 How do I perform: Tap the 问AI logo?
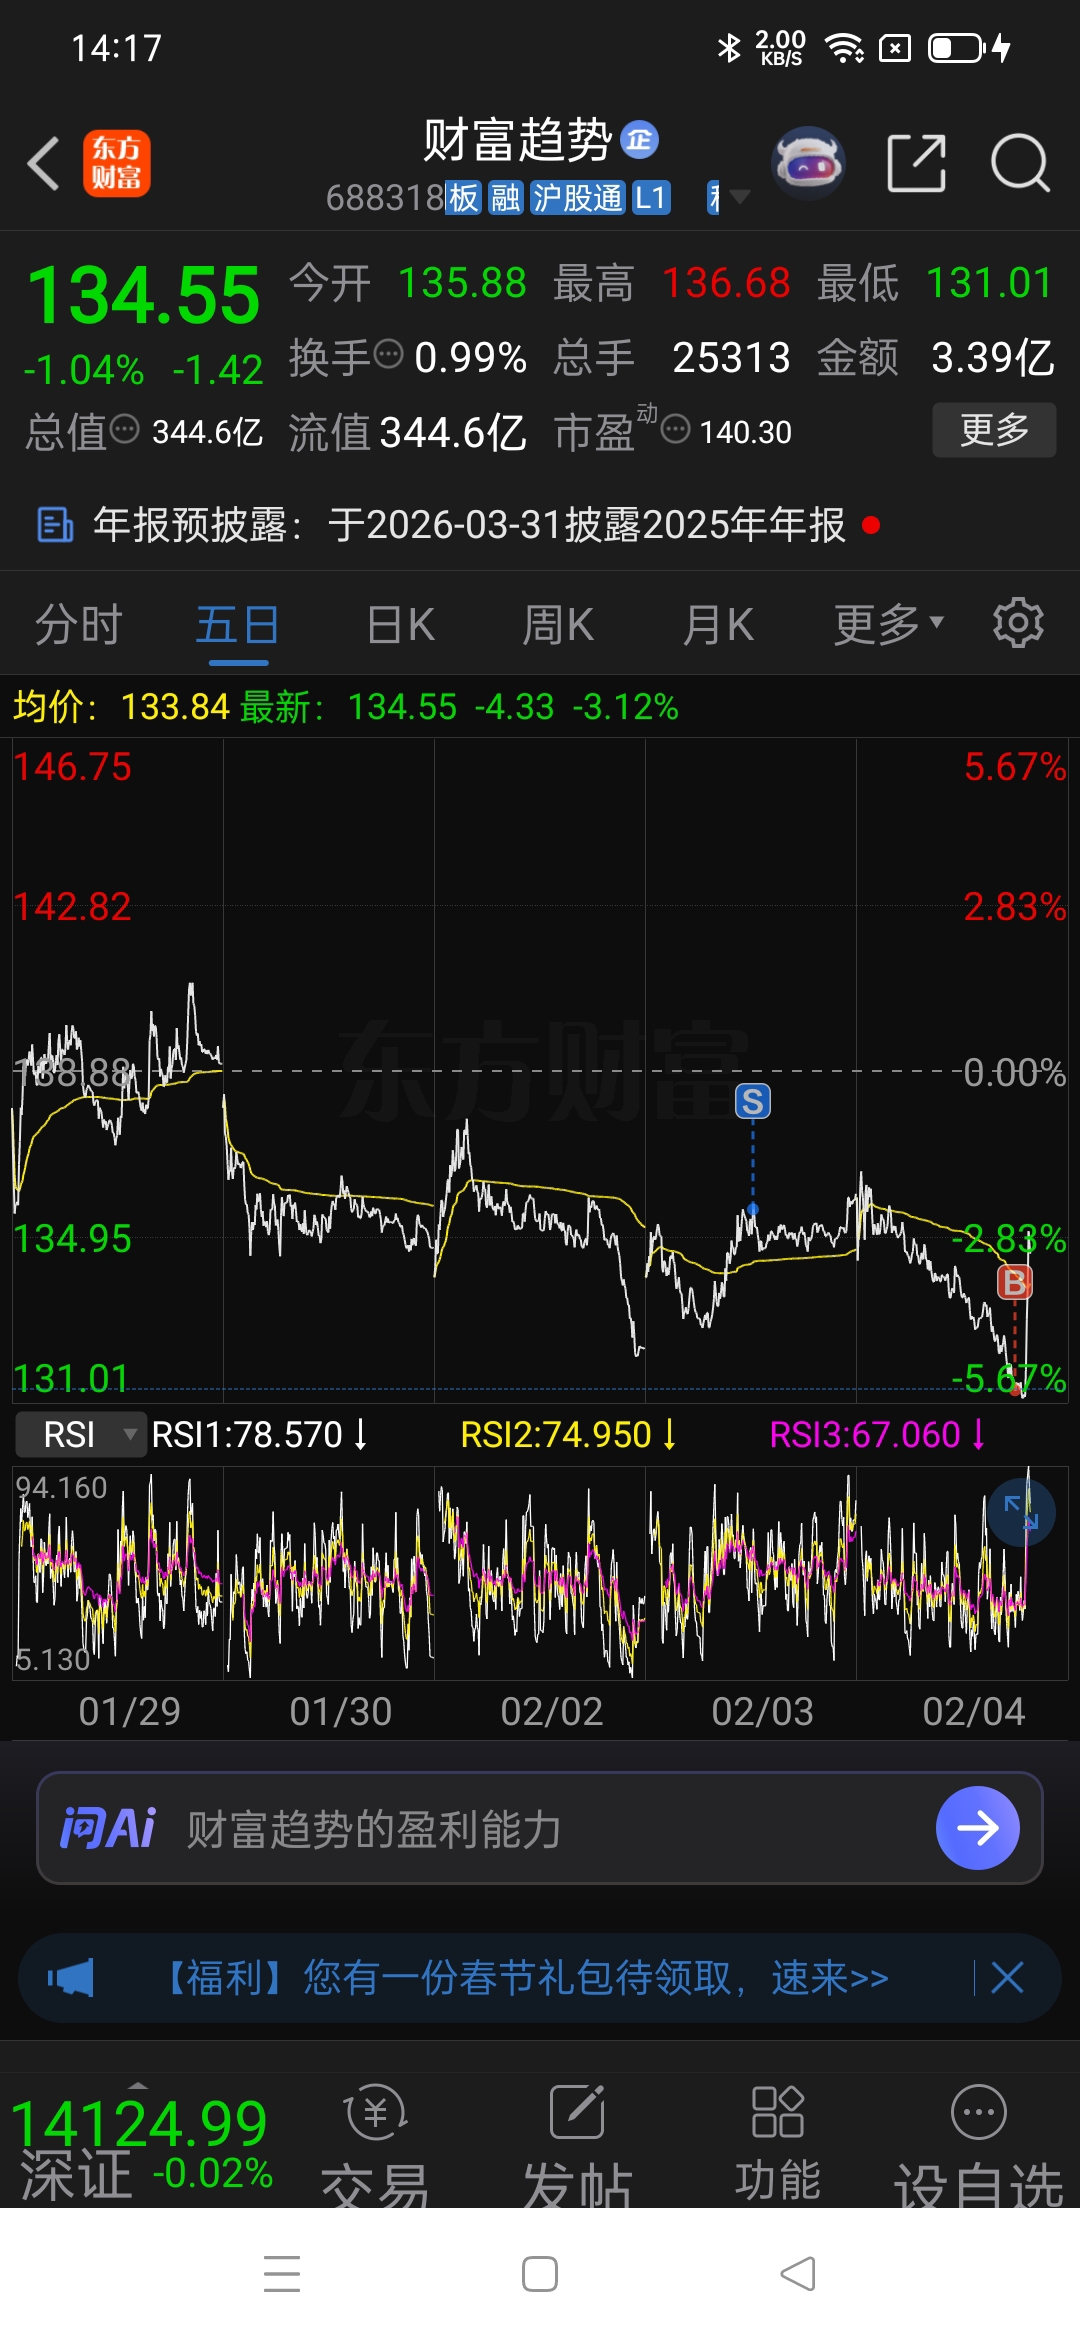pos(108,1828)
